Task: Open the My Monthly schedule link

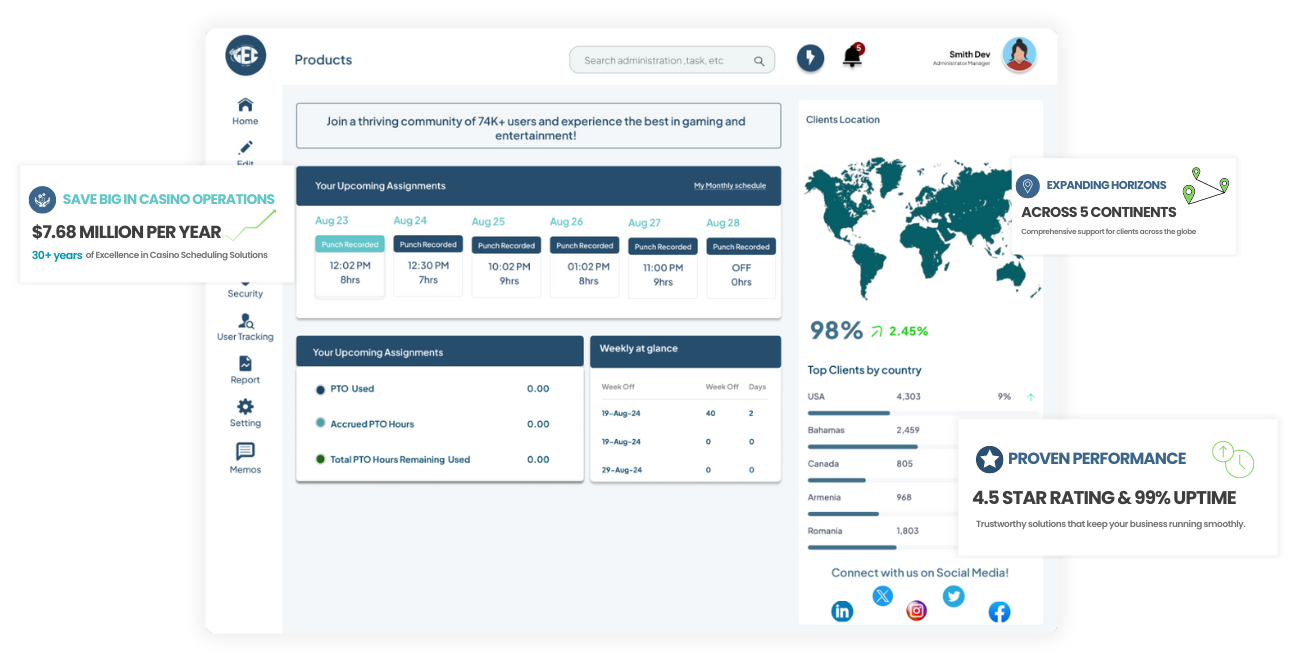Action: [x=730, y=186]
